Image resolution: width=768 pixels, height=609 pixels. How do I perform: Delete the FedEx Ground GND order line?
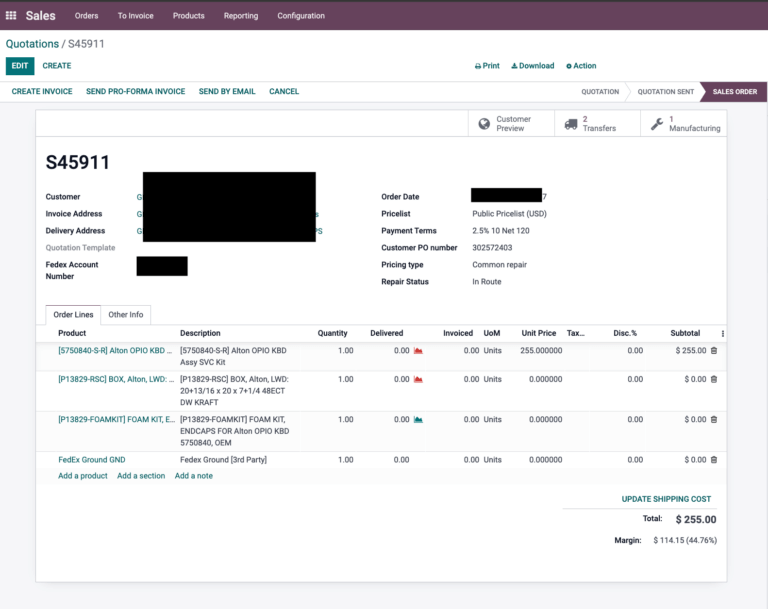tap(713, 460)
